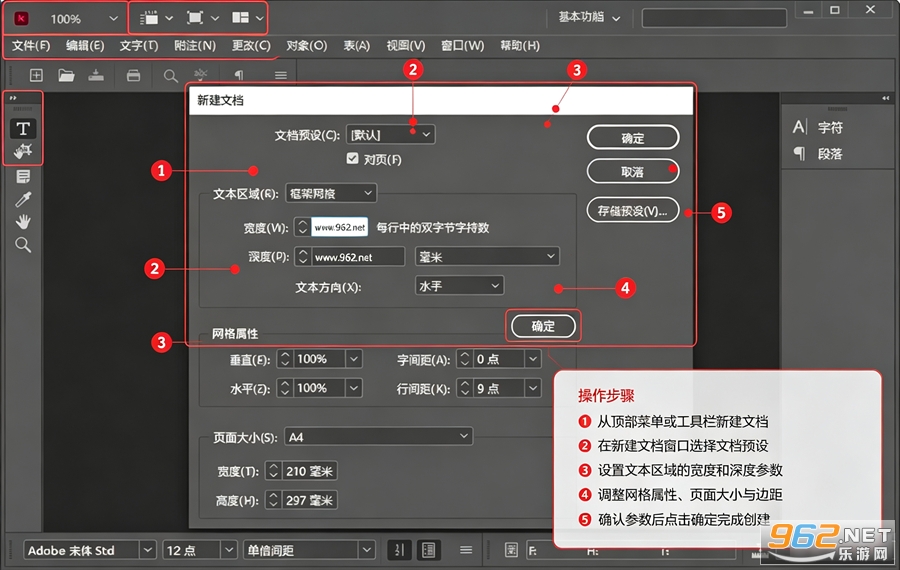Click the 高度(H) 297 毫米 field
This screenshot has width=900, height=570.
click(308, 500)
